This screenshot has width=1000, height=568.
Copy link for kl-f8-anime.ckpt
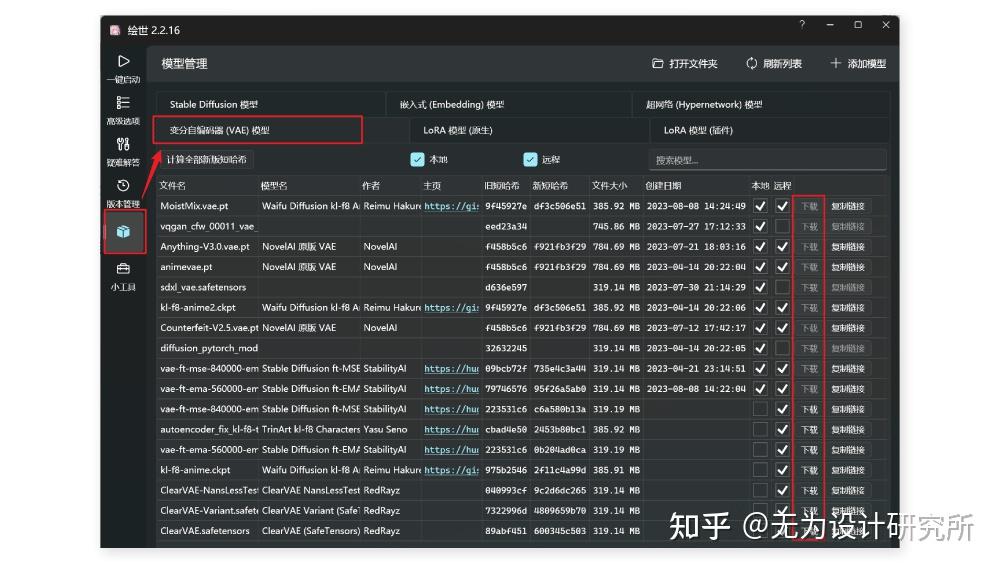(848, 470)
